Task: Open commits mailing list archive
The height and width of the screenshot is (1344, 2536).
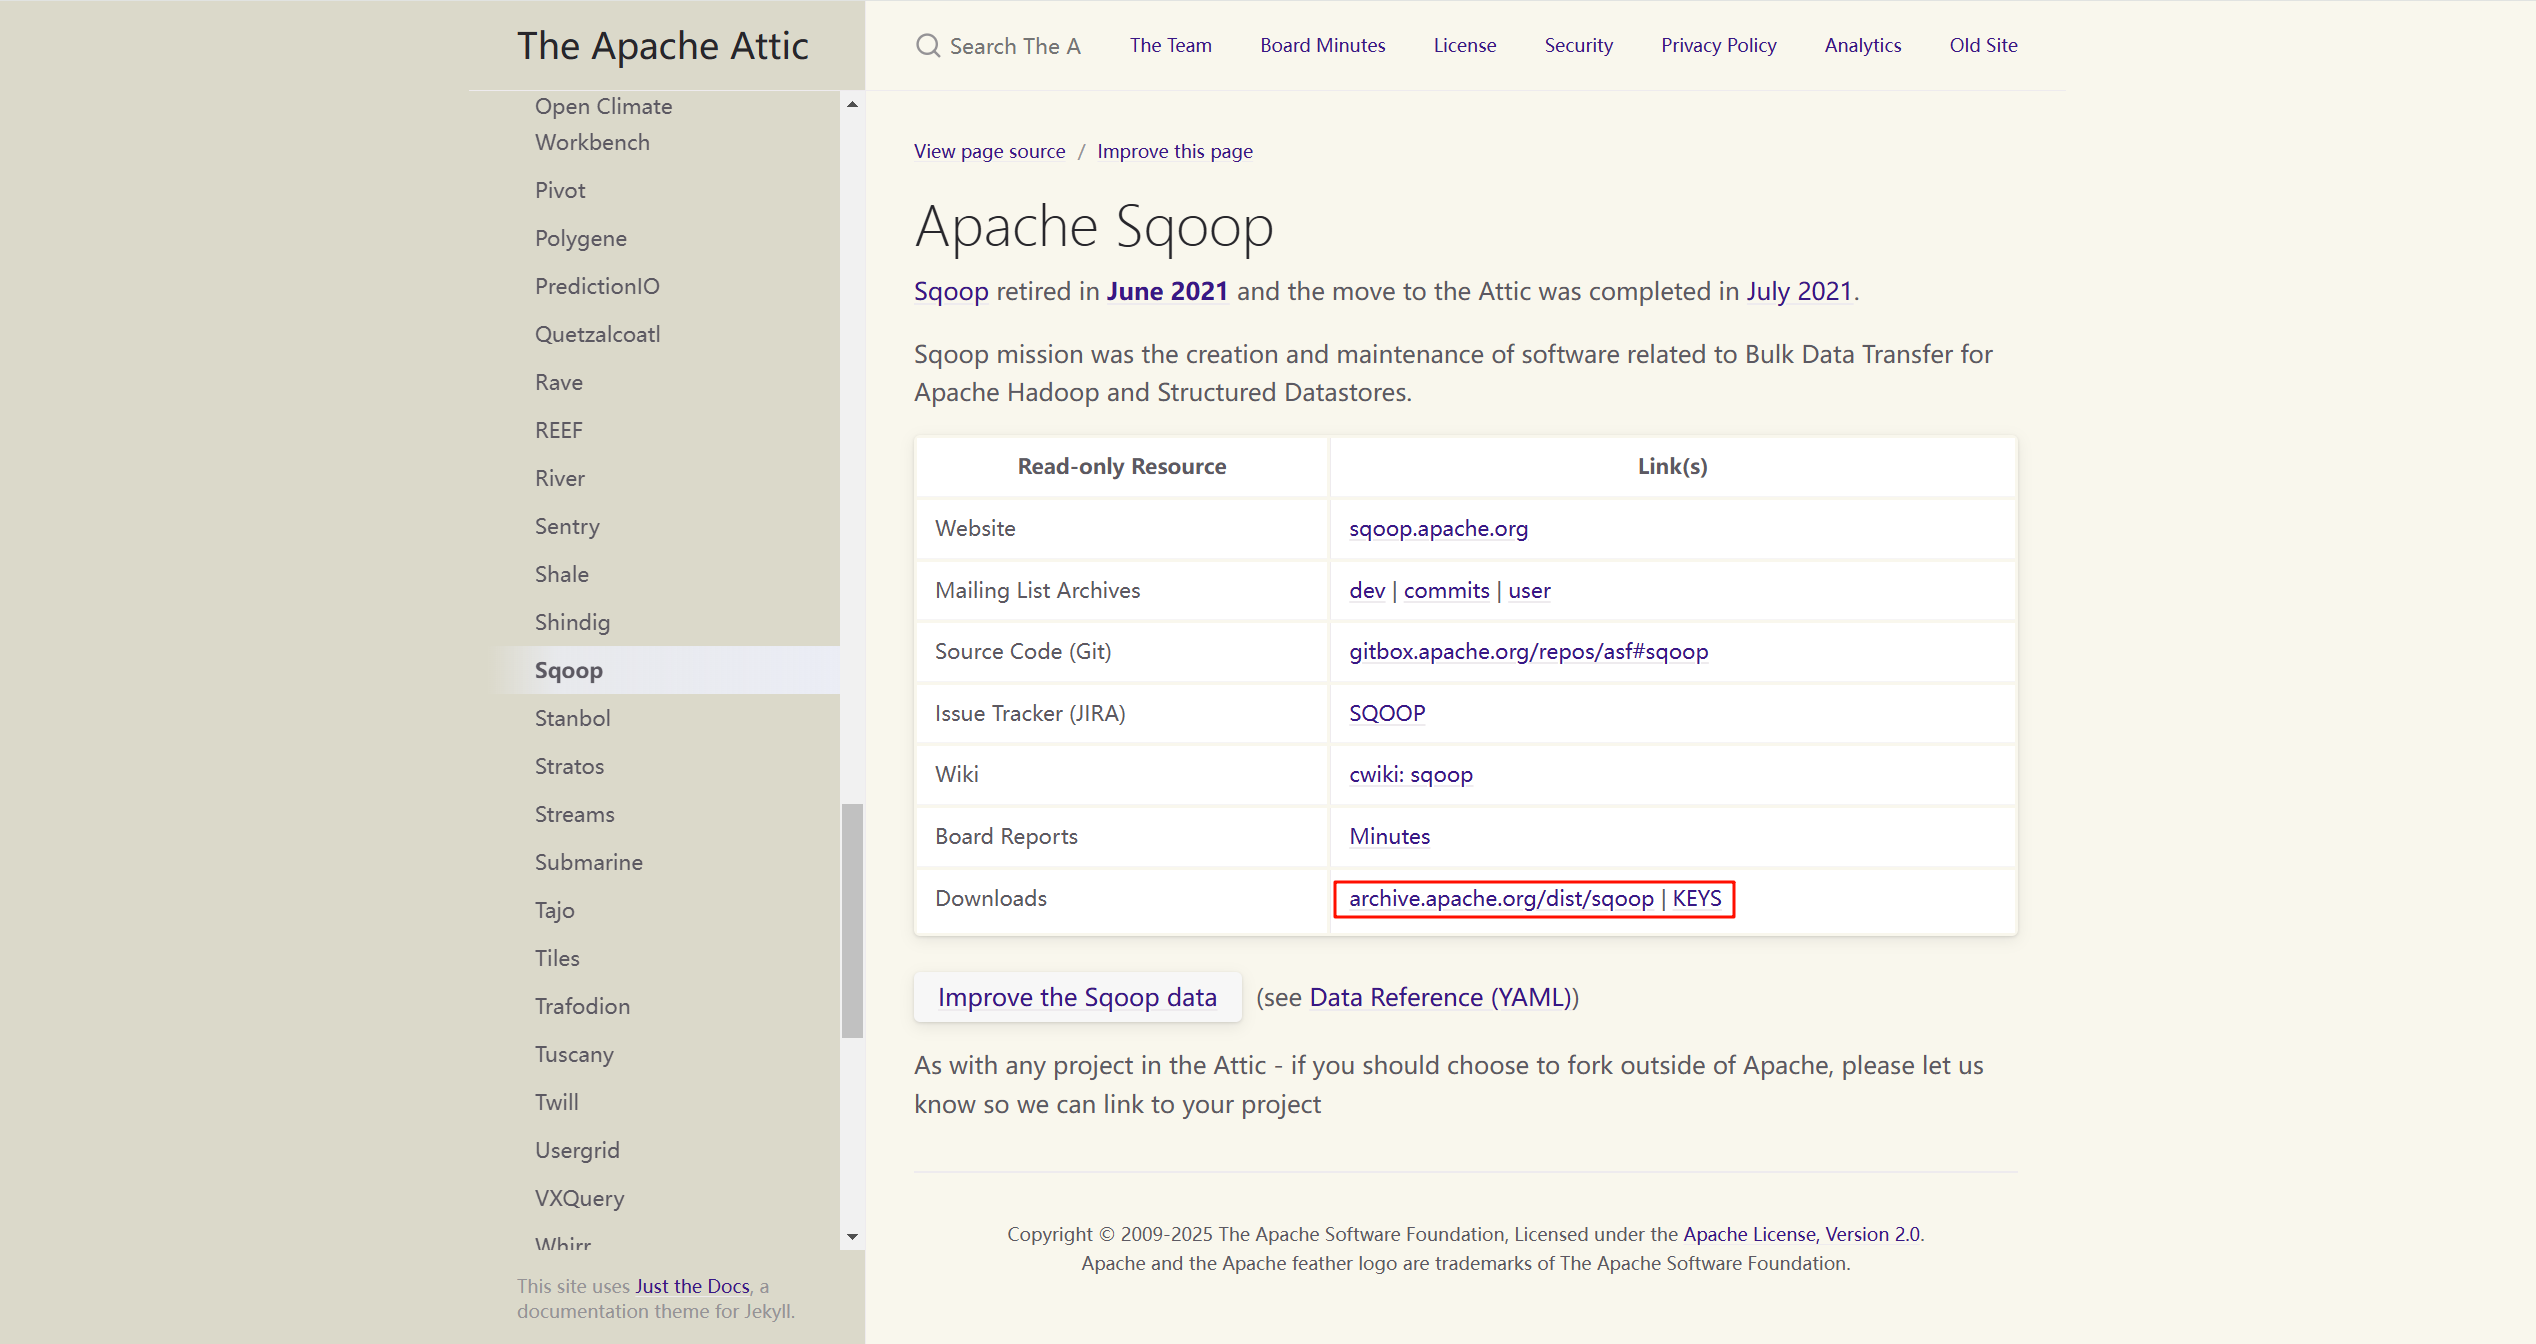Action: 1445,591
